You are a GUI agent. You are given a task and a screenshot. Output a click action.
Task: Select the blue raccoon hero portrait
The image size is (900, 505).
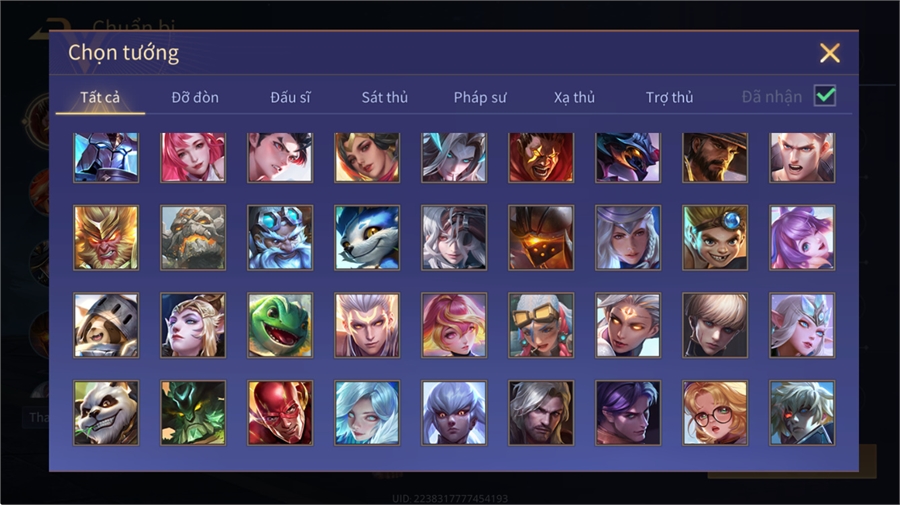click(367, 238)
